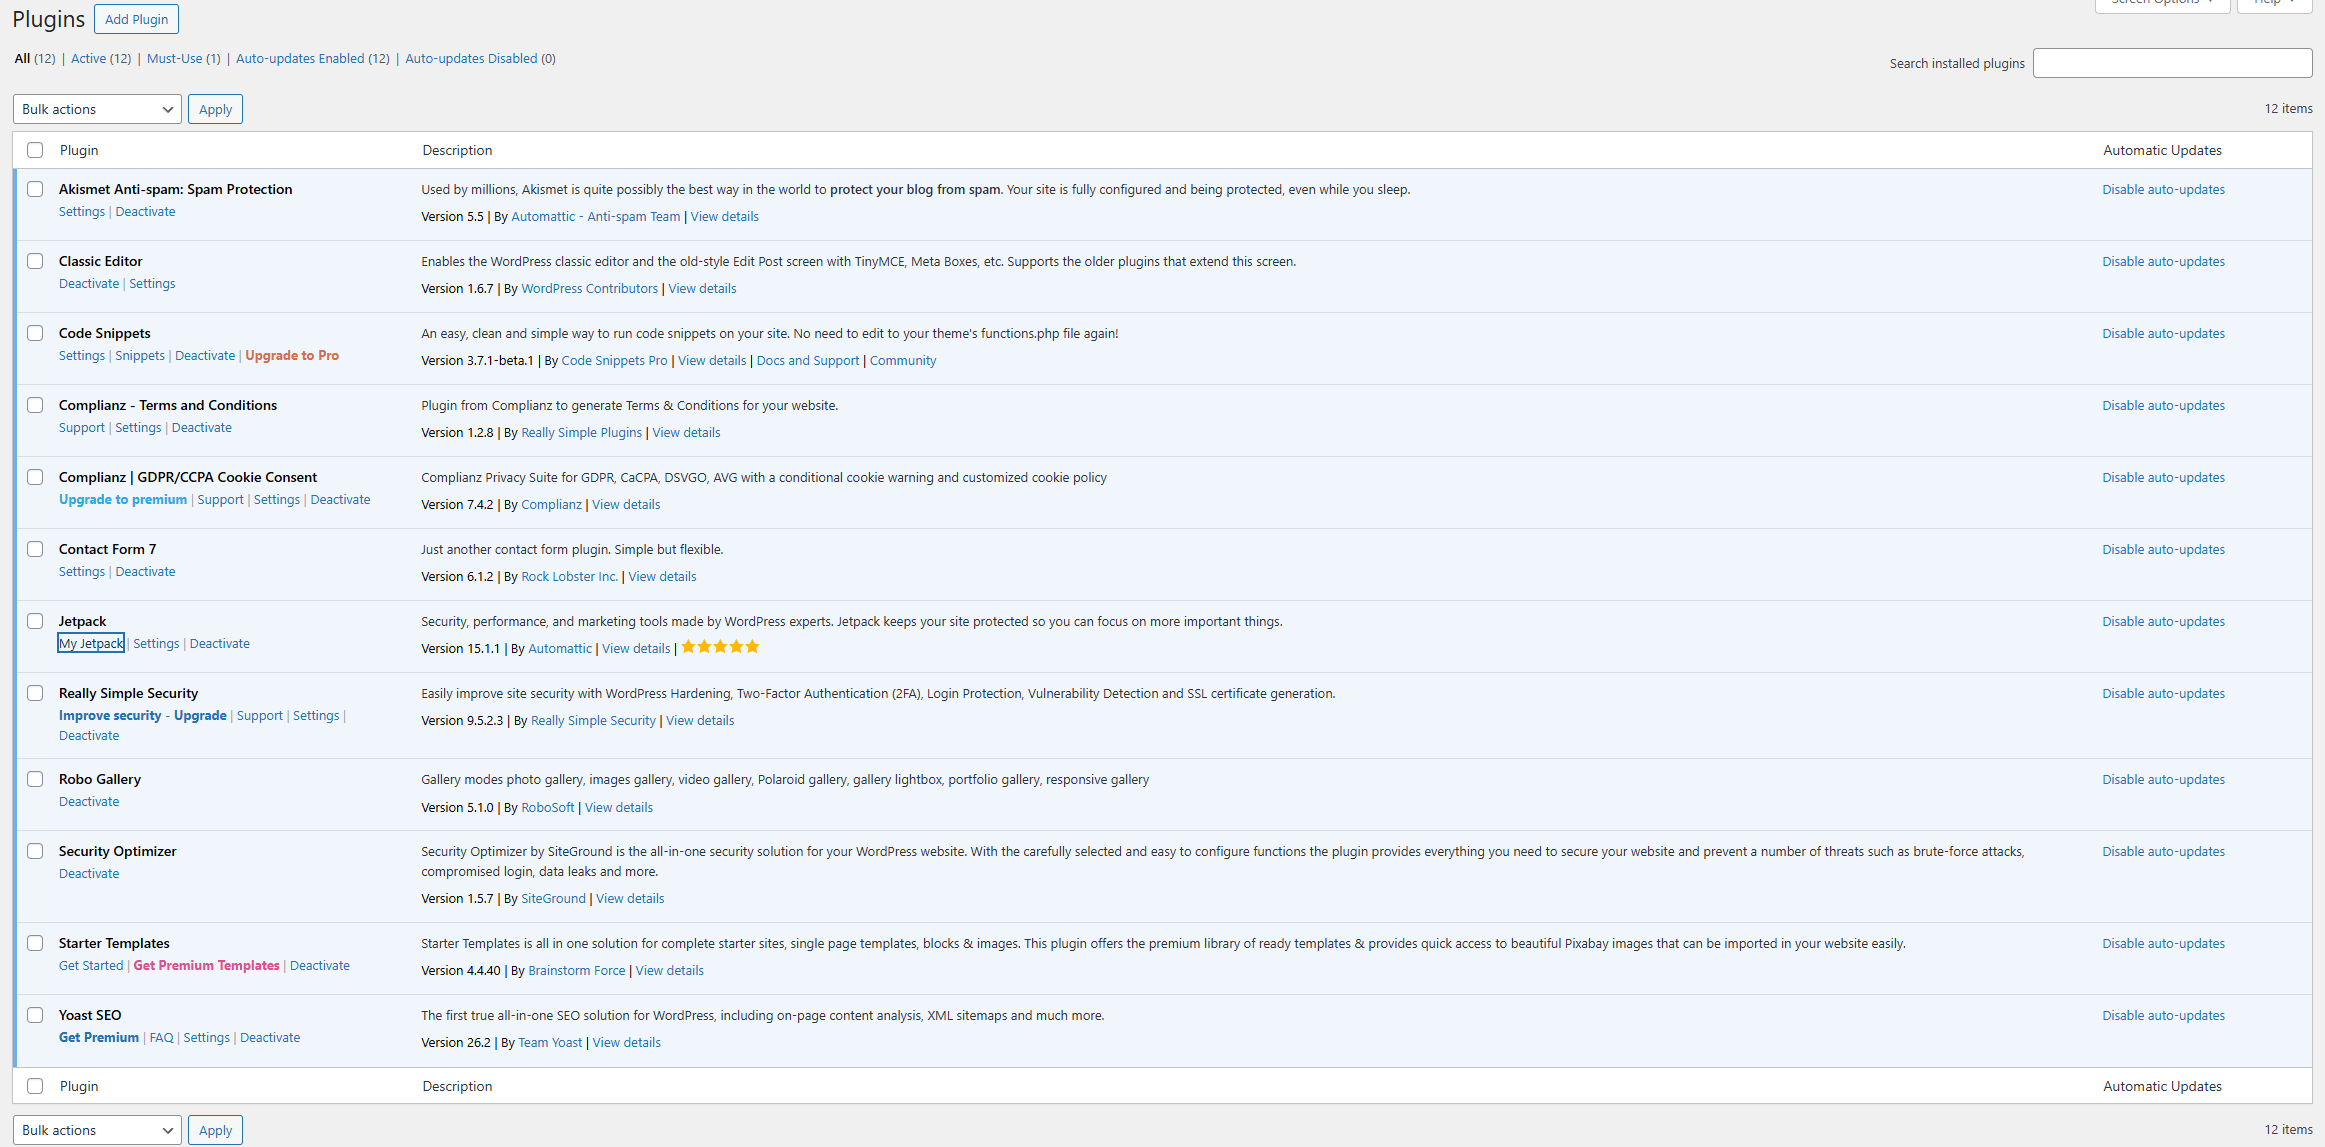The width and height of the screenshot is (2325, 1147).
Task: Select all plugins via header checkbox
Action: click(x=35, y=150)
